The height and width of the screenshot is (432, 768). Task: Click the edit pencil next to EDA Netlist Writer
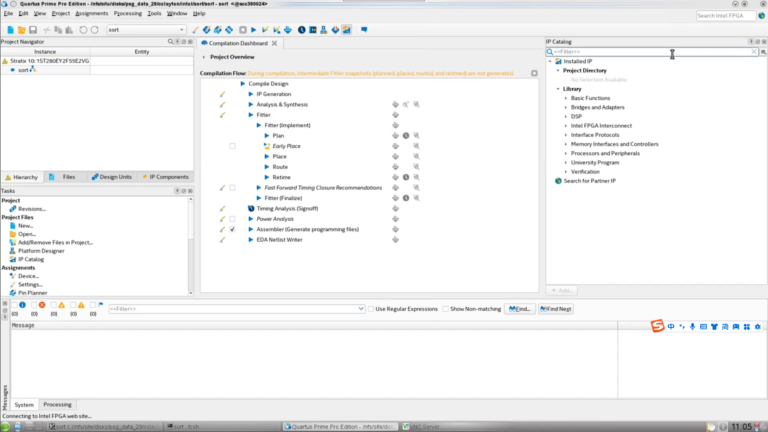coord(222,240)
